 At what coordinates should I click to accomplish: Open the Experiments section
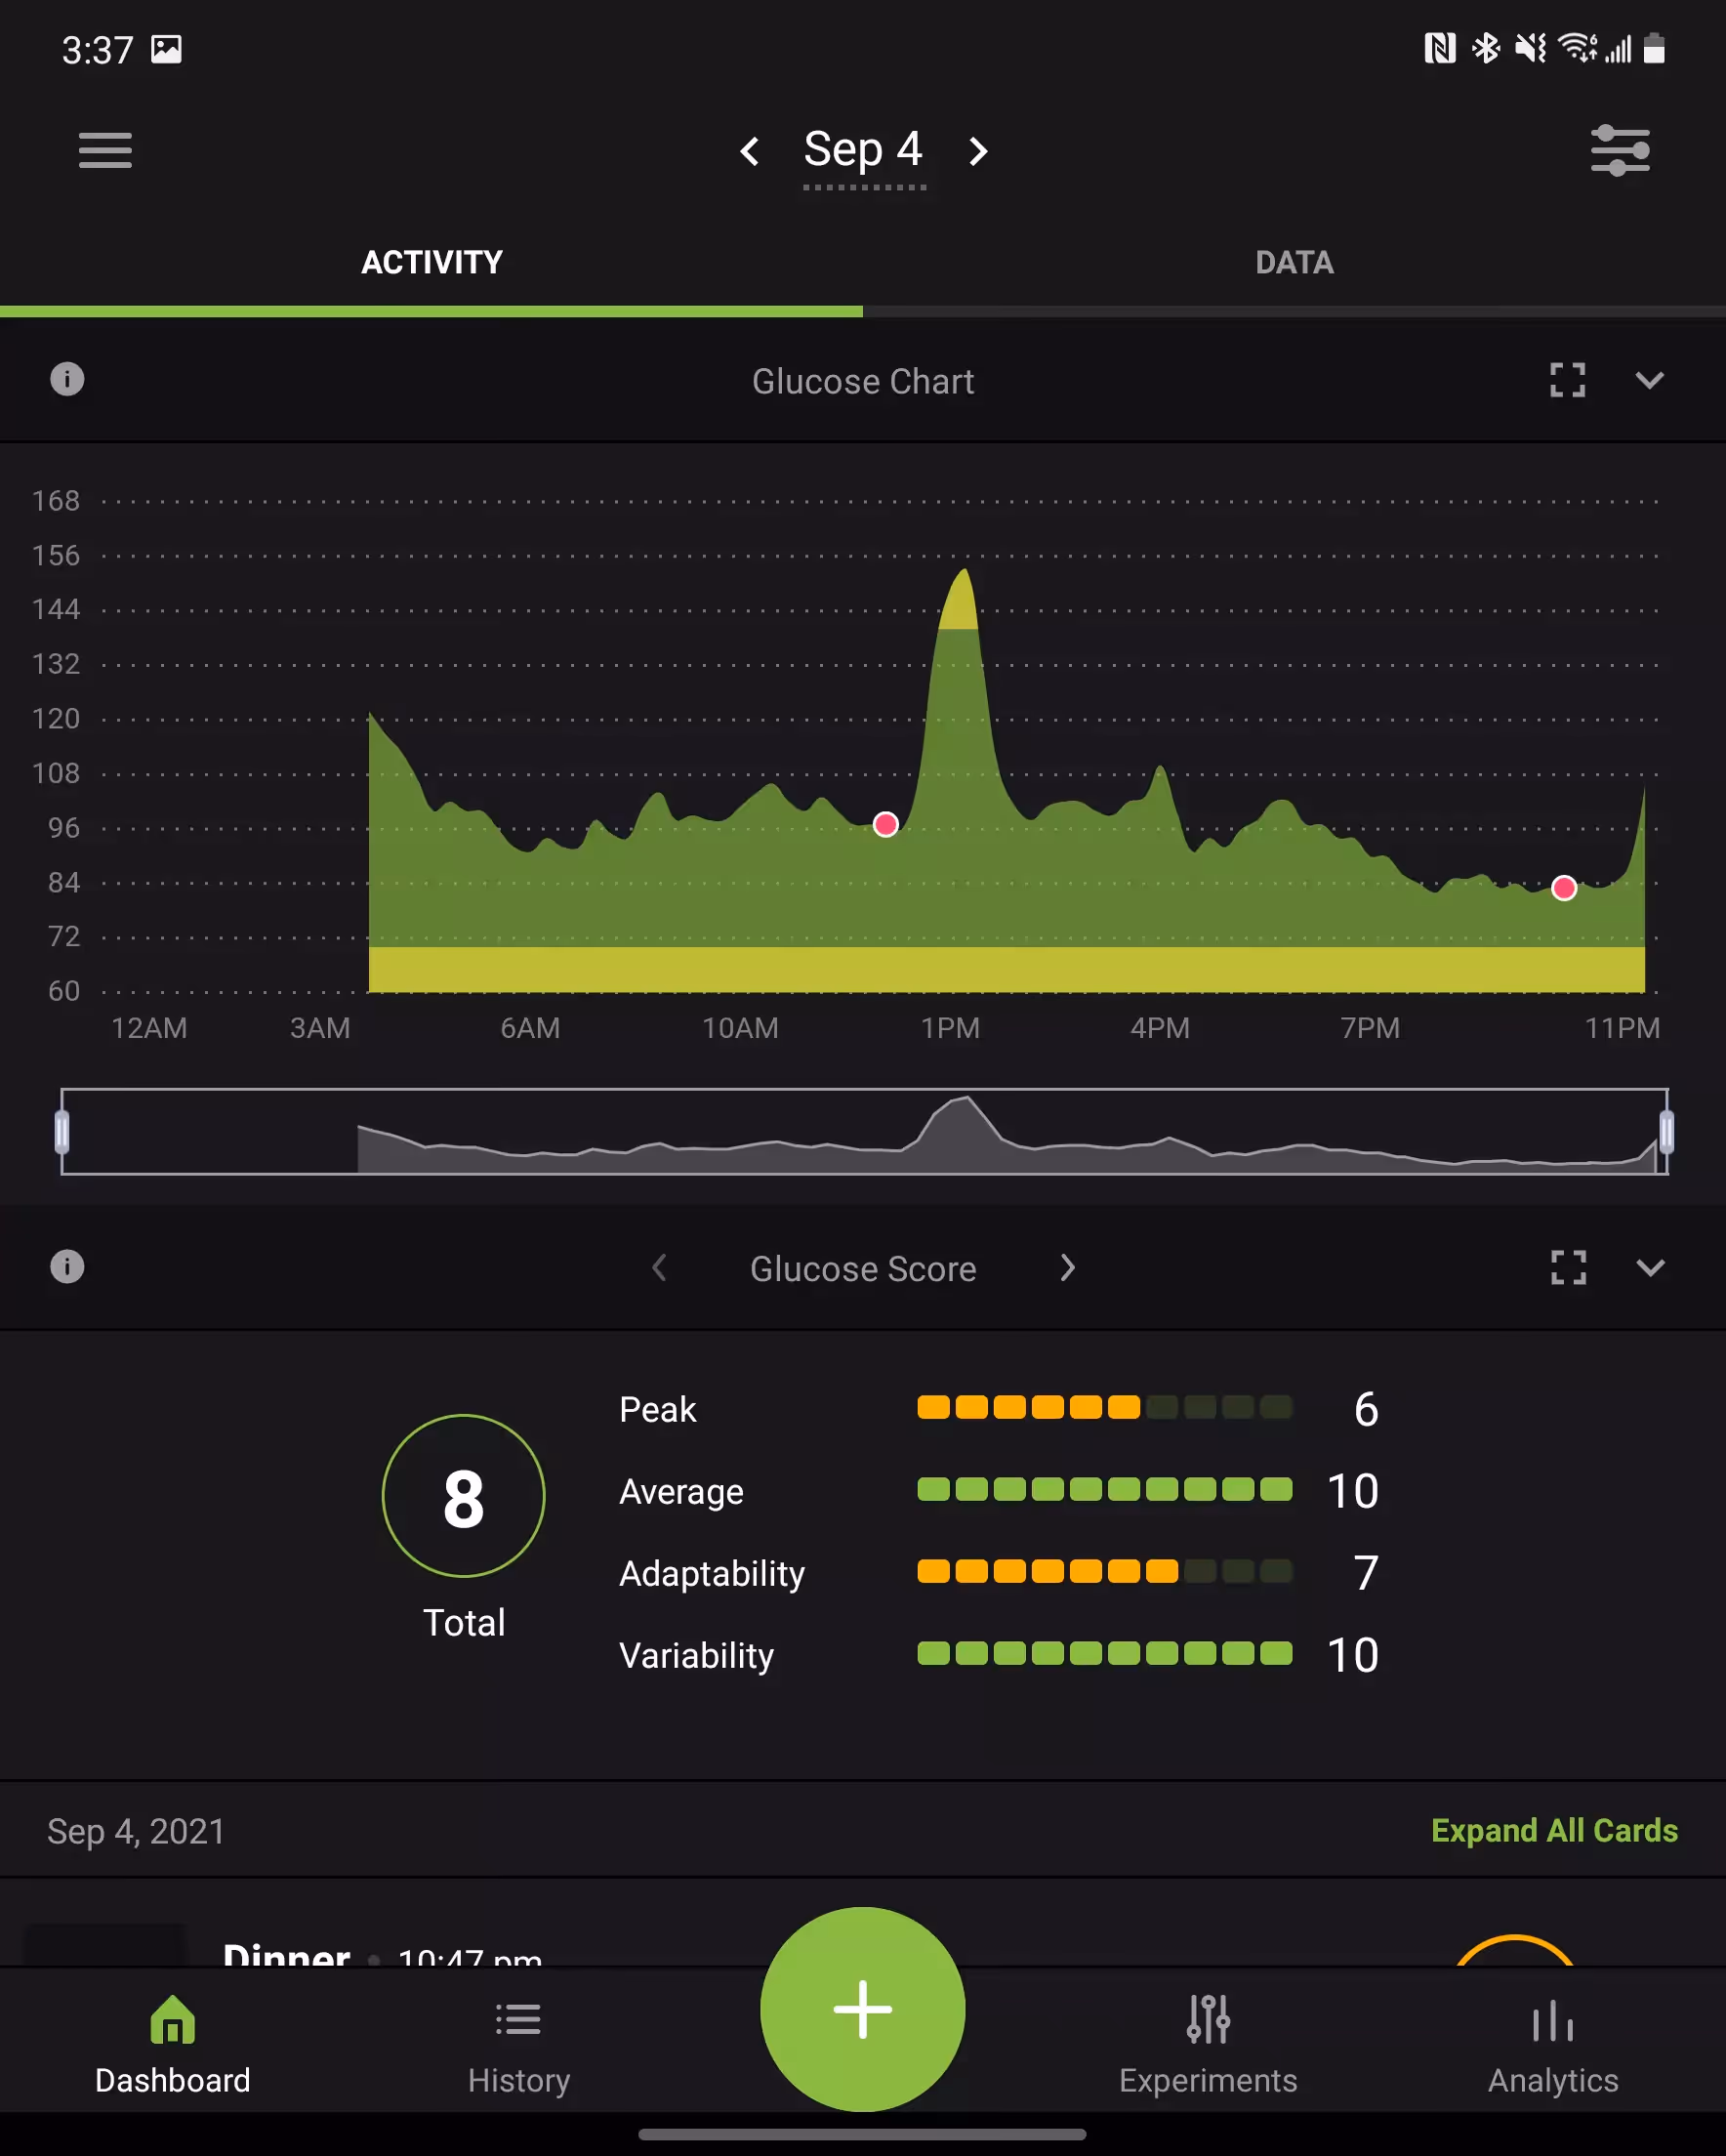pyautogui.click(x=1207, y=2040)
